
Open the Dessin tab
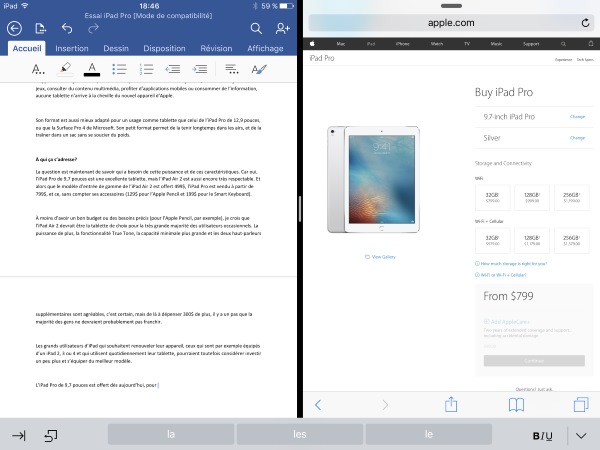(116, 49)
